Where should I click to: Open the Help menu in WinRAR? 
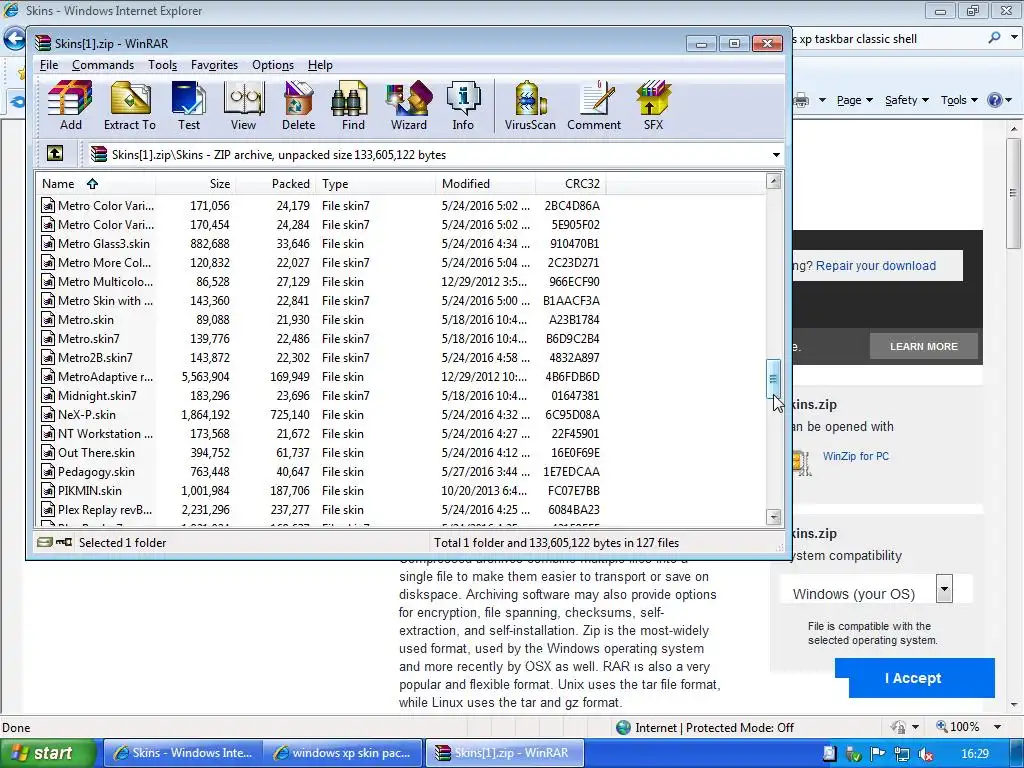click(320, 65)
